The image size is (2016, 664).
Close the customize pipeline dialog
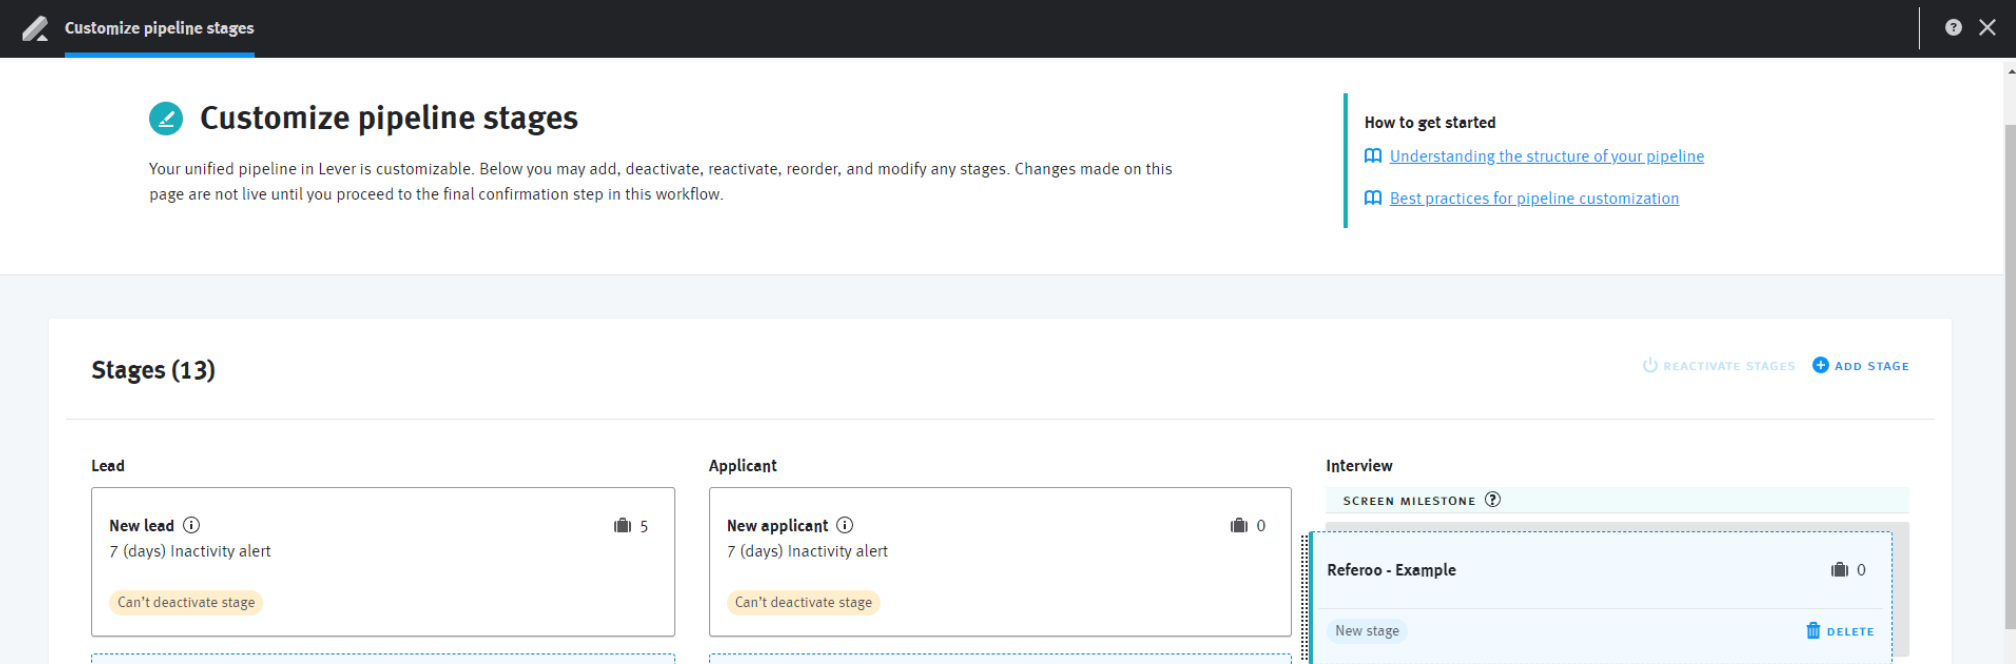(x=1987, y=28)
